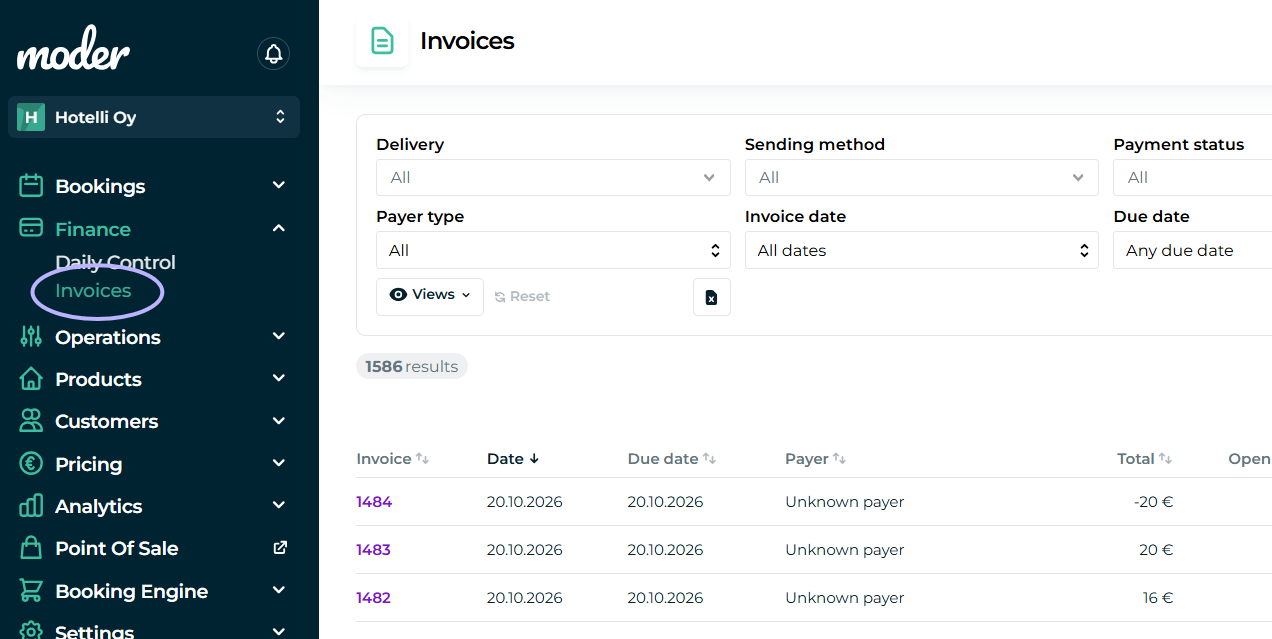Open the Payer type dropdown
Viewport: 1272px width, 639px height.
tap(553, 250)
